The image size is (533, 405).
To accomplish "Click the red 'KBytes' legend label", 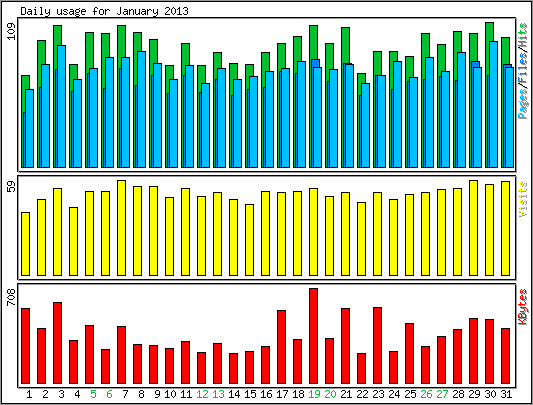I will coord(523,306).
